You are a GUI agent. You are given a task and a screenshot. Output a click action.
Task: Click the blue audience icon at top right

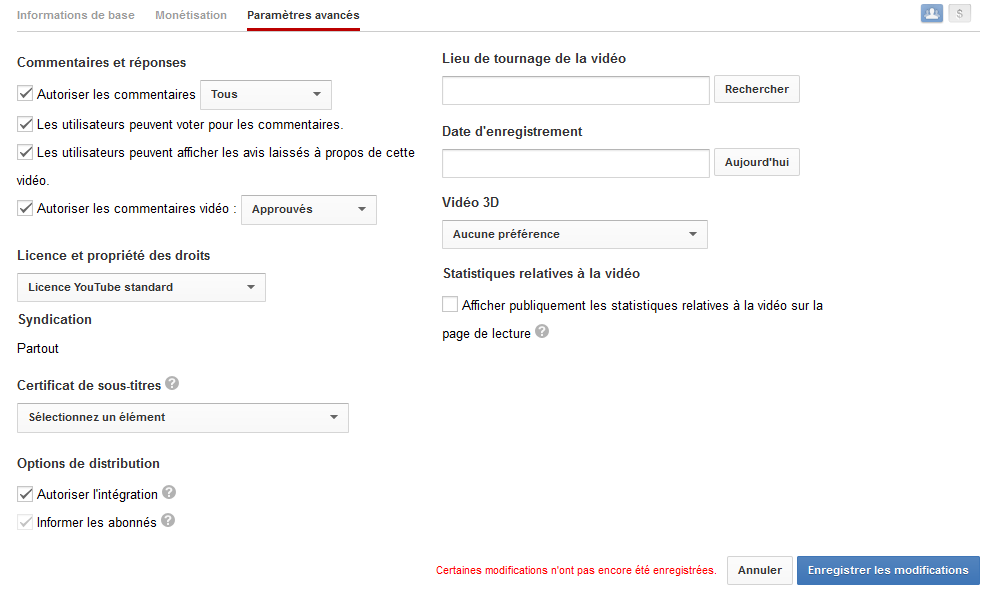[931, 13]
